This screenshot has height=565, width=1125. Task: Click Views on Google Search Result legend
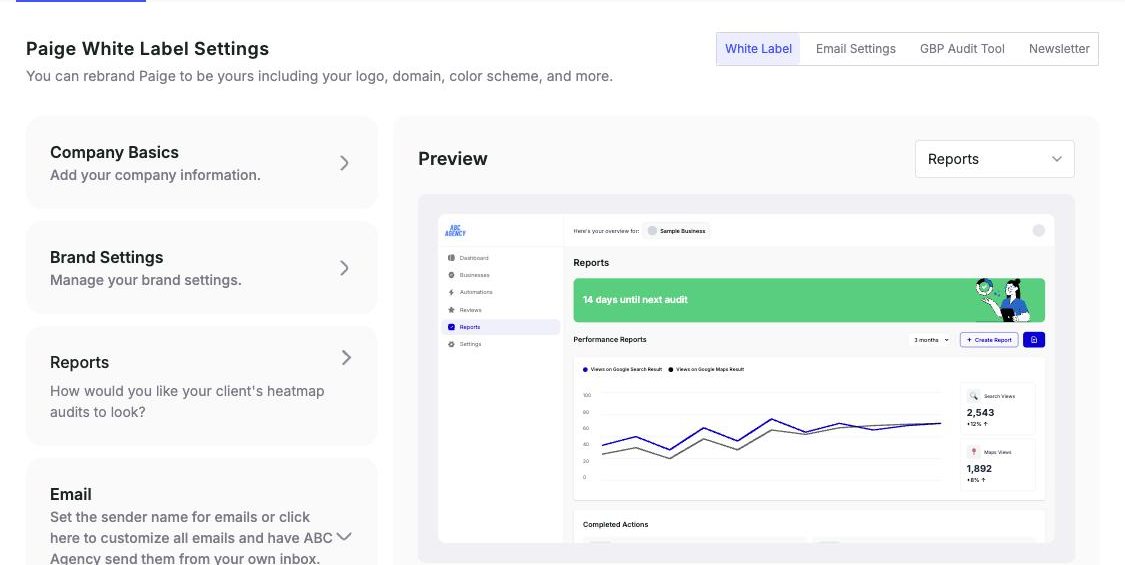pos(622,369)
